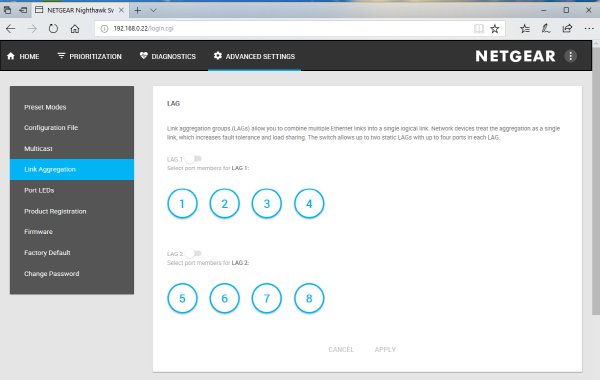This screenshot has height=380, width=600.
Task: Select port 6 for LAG 2
Action: pyautogui.click(x=225, y=298)
